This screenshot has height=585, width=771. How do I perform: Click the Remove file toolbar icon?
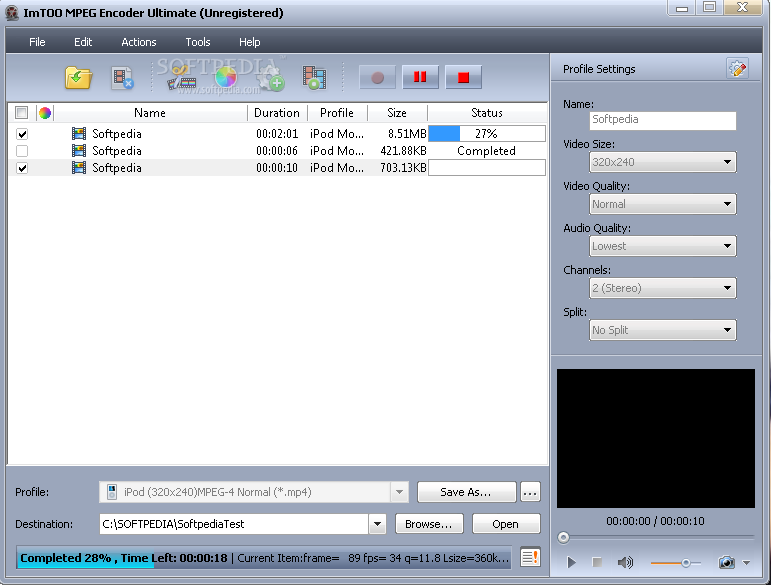(x=122, y=78)
